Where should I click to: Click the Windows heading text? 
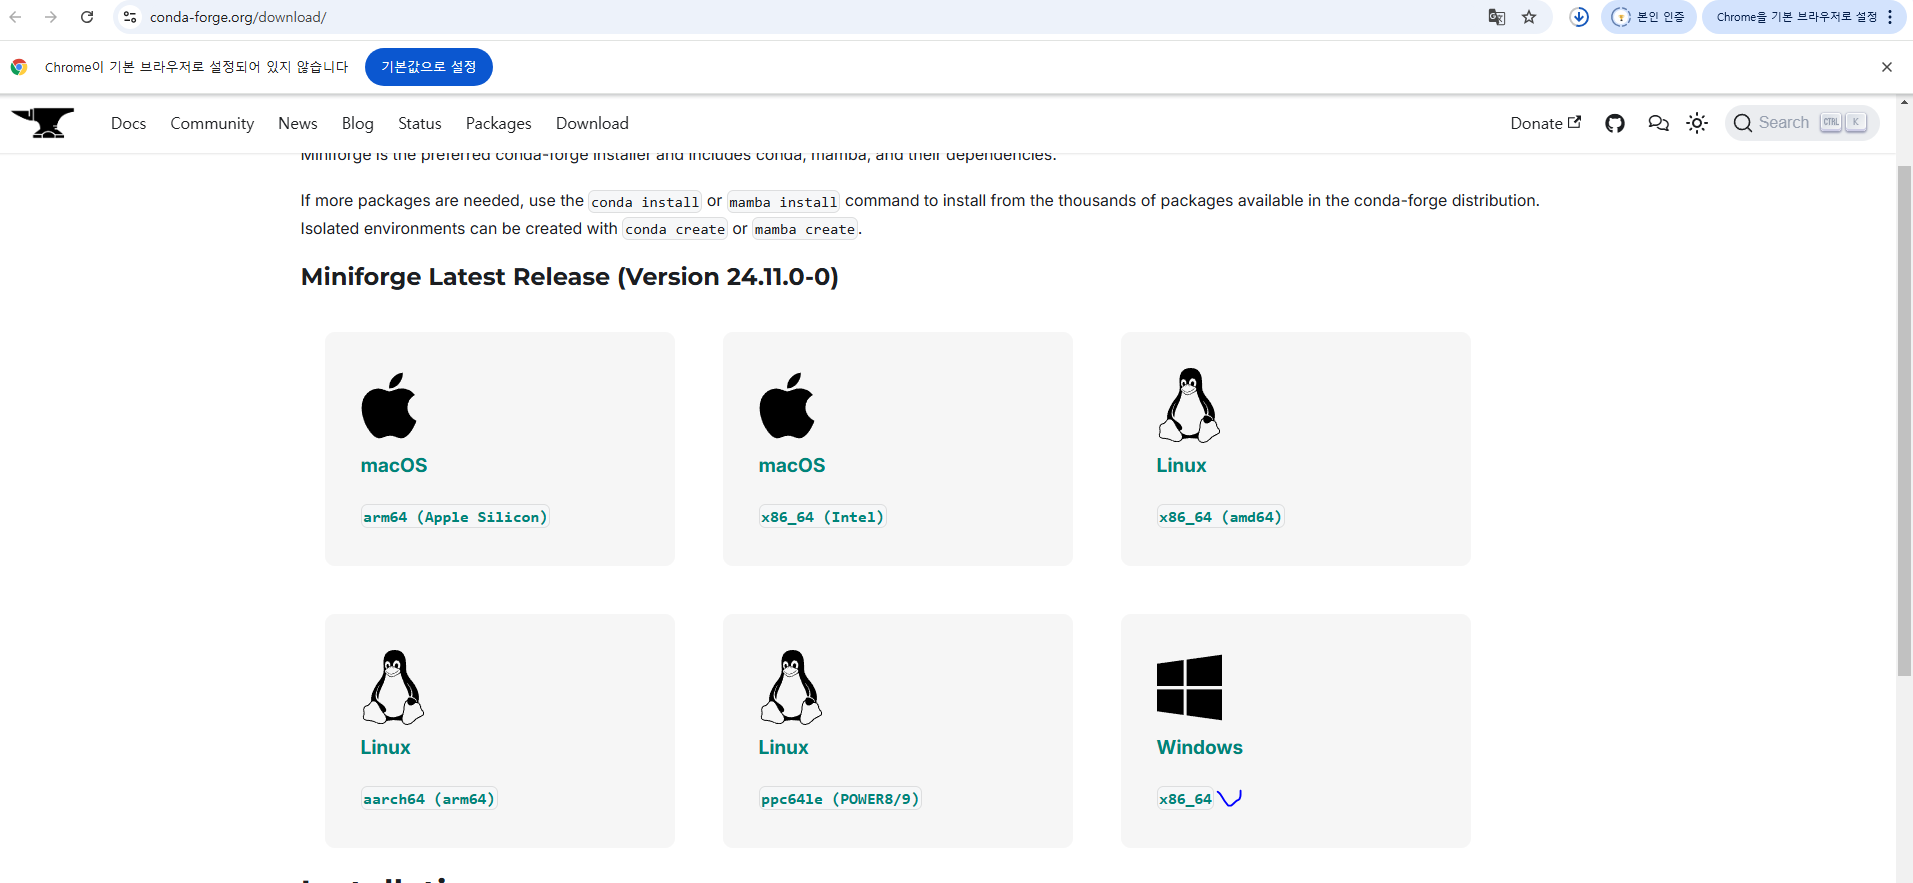1199,747
